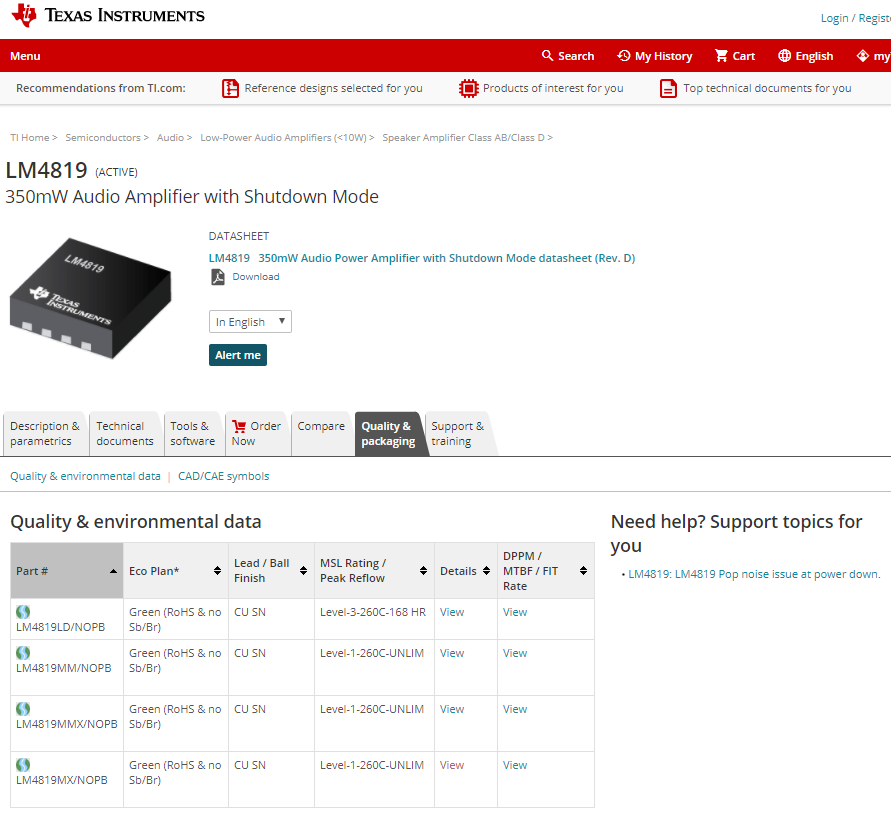This screenshot has height=816, width=891.
Task: Click the Products of interest chip icon
Action: coord(468,88)
